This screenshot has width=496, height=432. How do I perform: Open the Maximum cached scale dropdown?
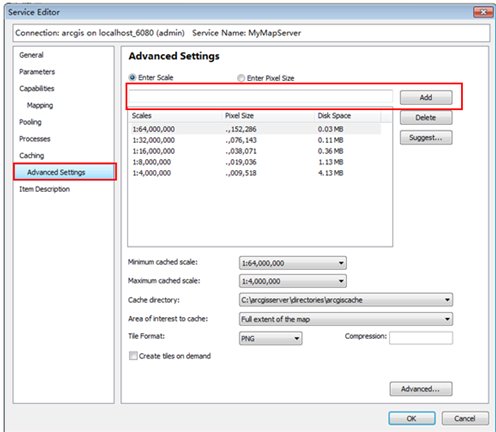293,281
